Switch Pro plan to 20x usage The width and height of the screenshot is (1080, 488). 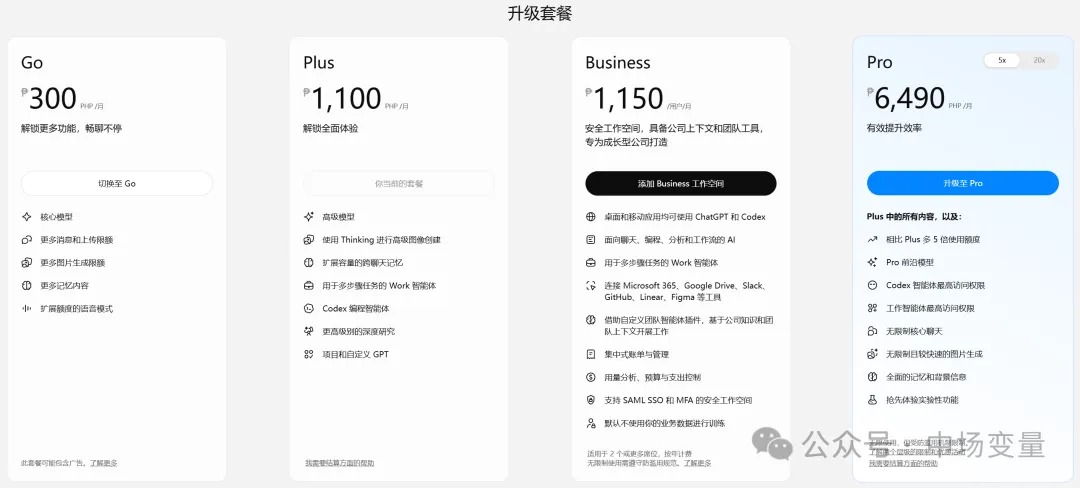1039,61
